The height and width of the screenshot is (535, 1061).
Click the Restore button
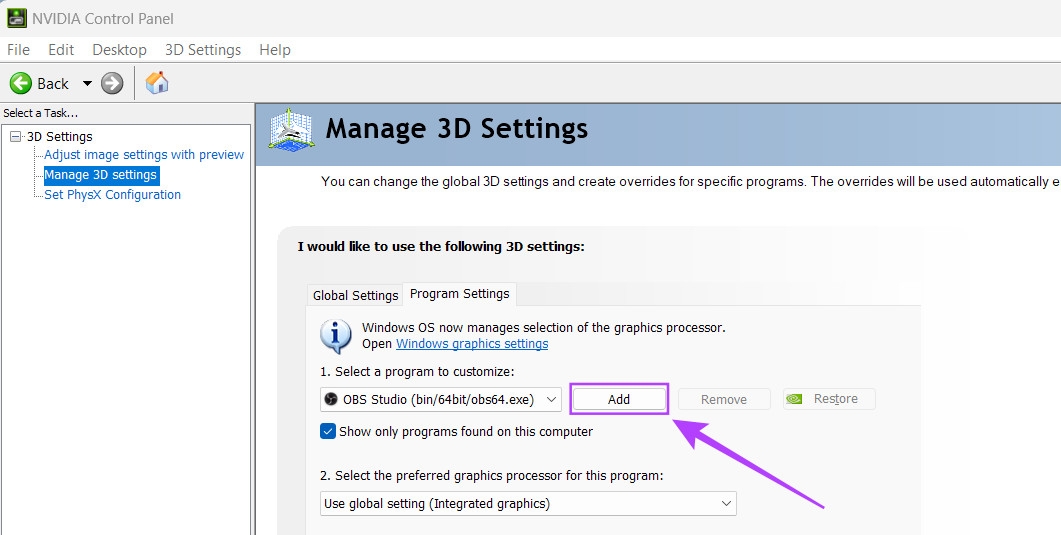click(829, 399)
